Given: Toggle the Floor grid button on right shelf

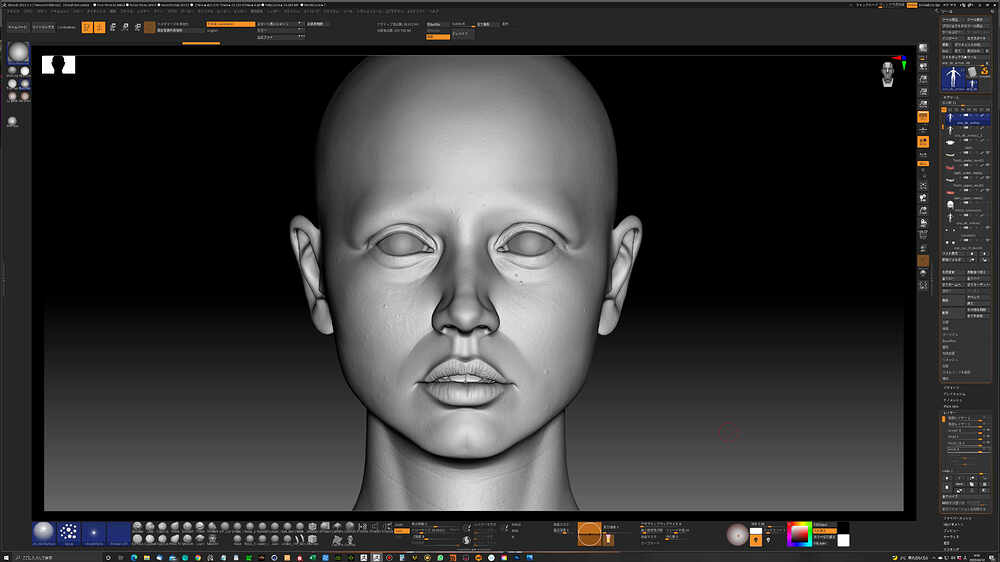Looking at the screenshot, I should (x=923, y=129).
